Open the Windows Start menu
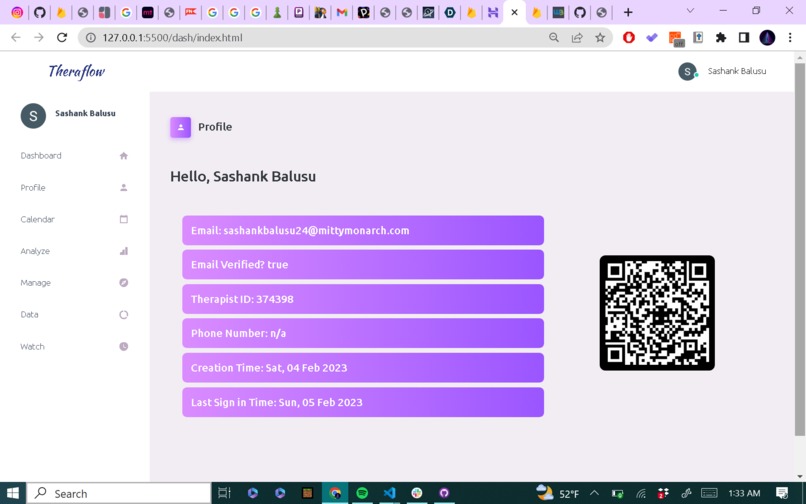 click(12, 494)
